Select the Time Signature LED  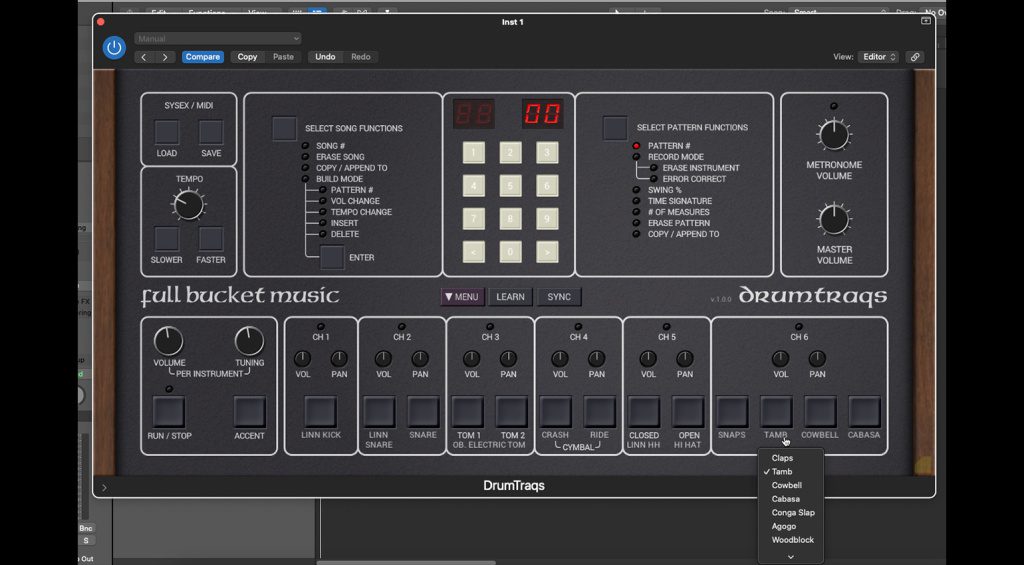coord(636,201)
